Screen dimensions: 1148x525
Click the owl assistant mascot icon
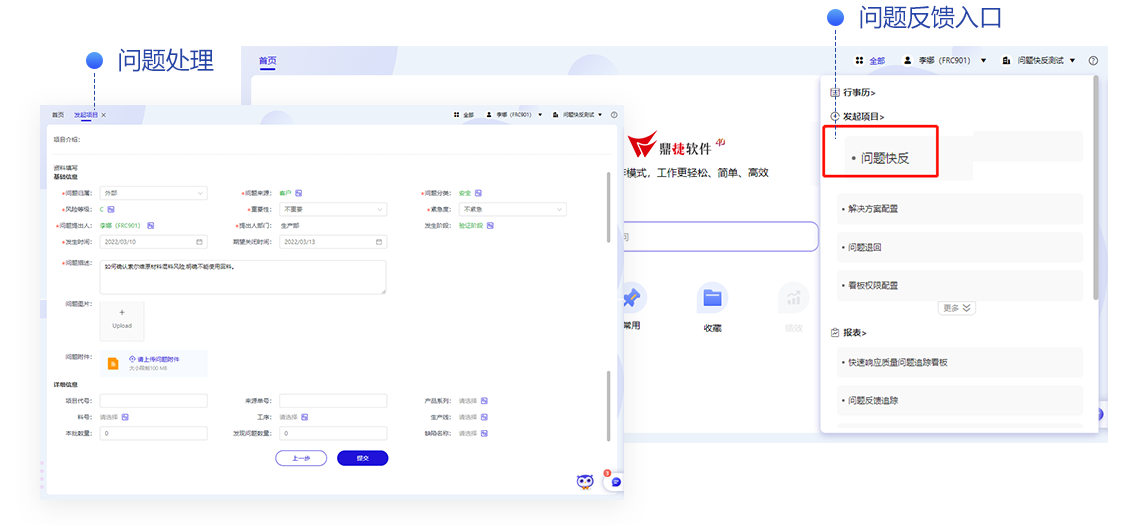[585, 482]
